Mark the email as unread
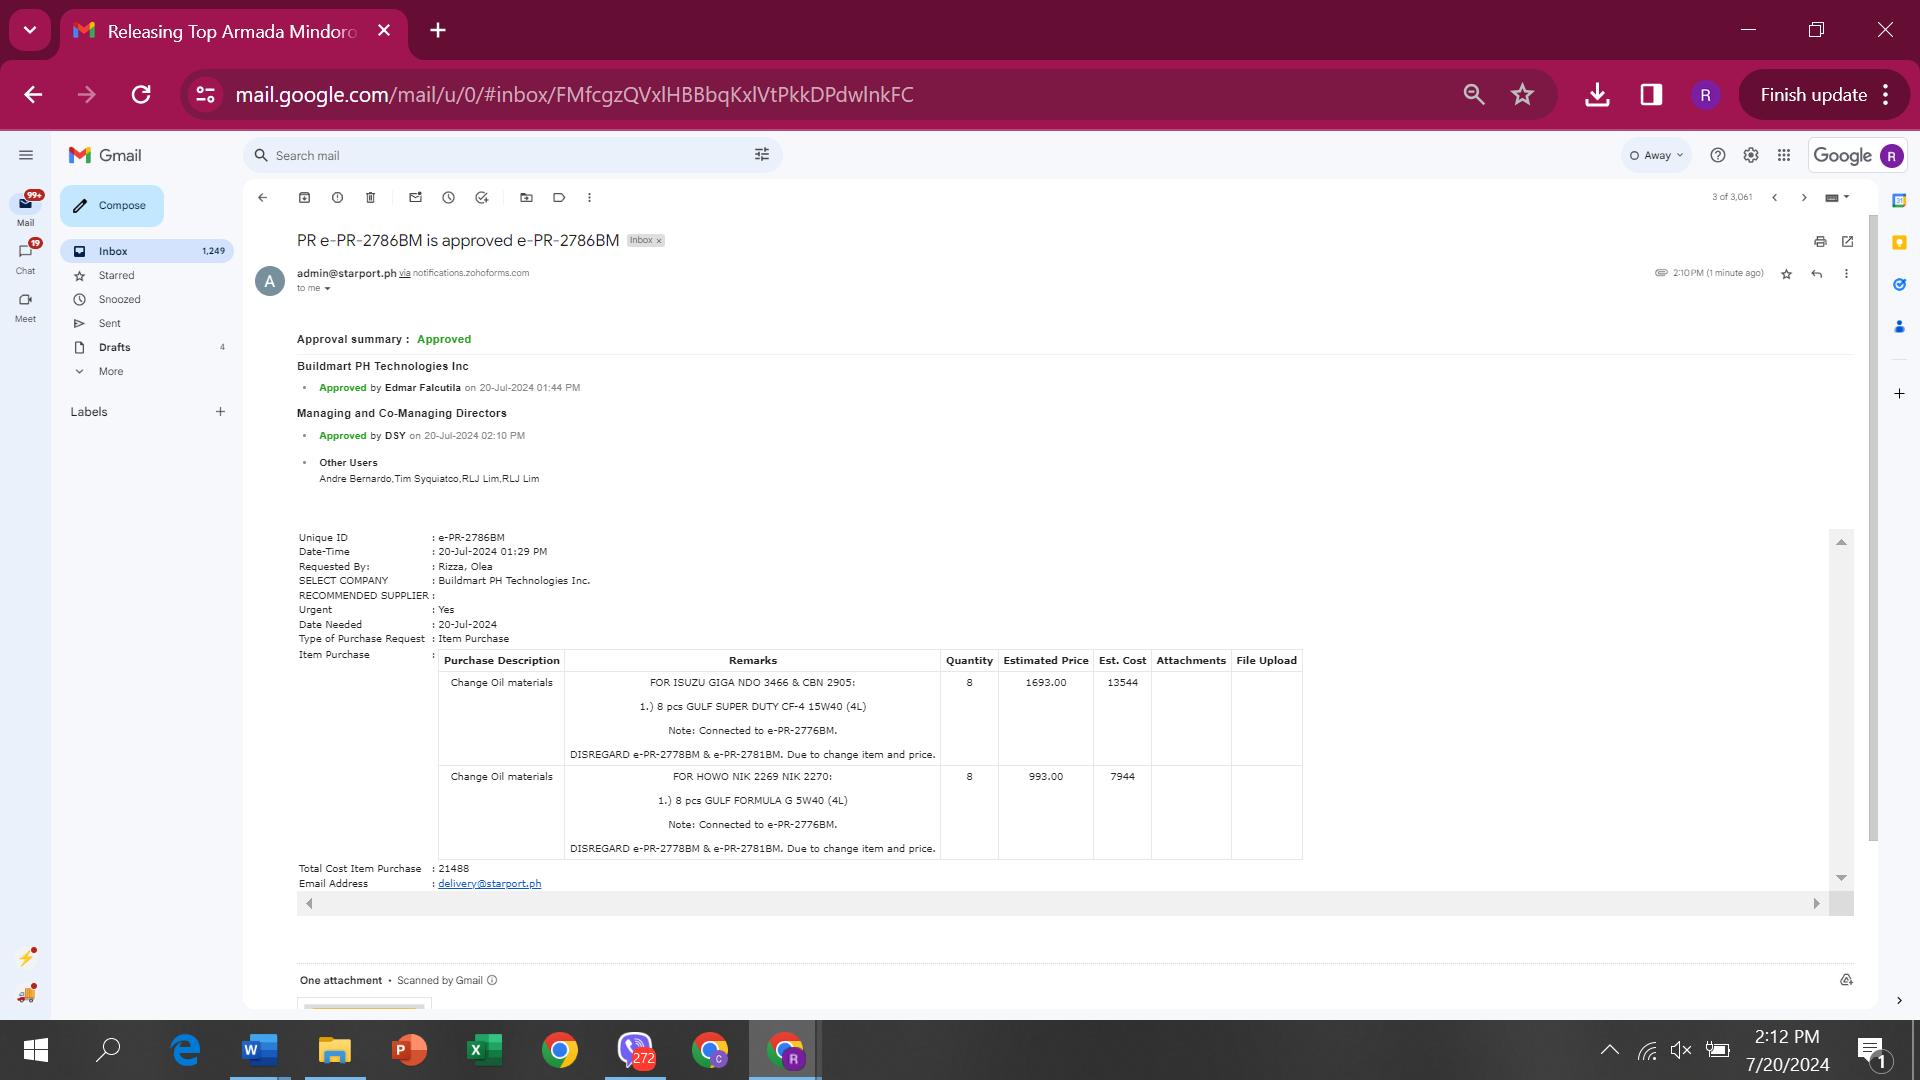1920x1080 pixels. 415,198
